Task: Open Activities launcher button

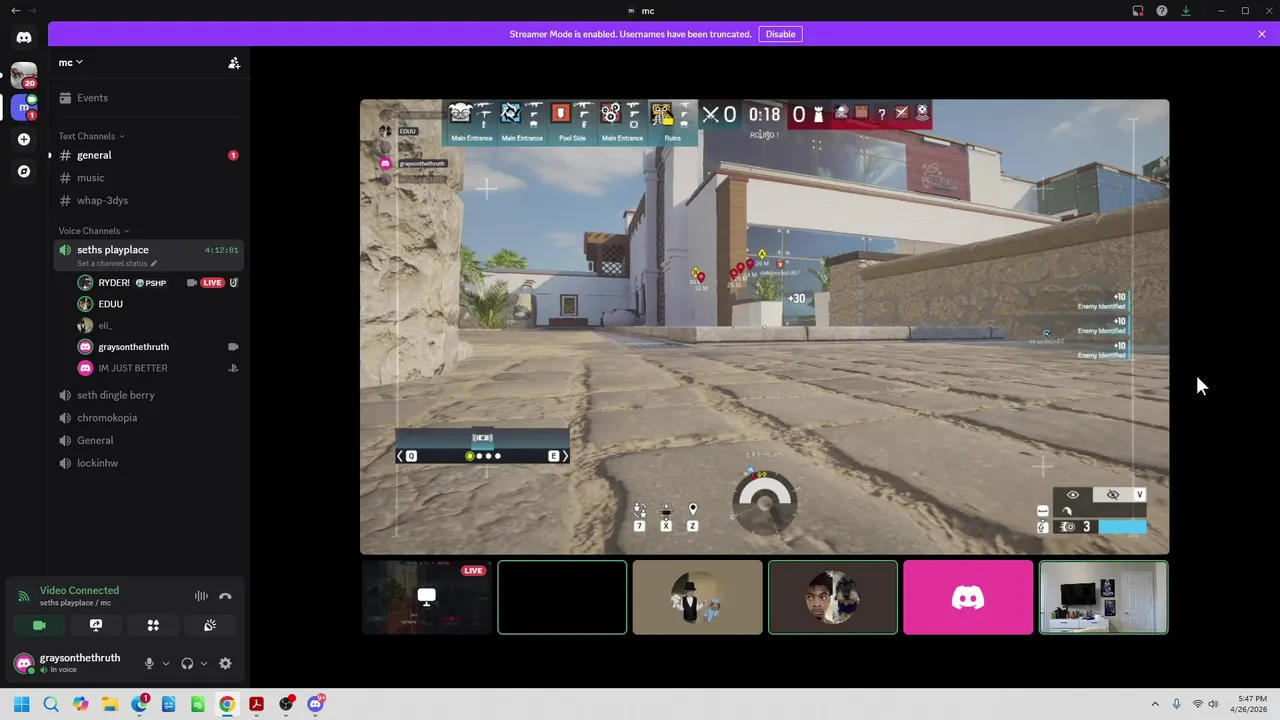Action: pyautogui.click(x=153, y=625)
